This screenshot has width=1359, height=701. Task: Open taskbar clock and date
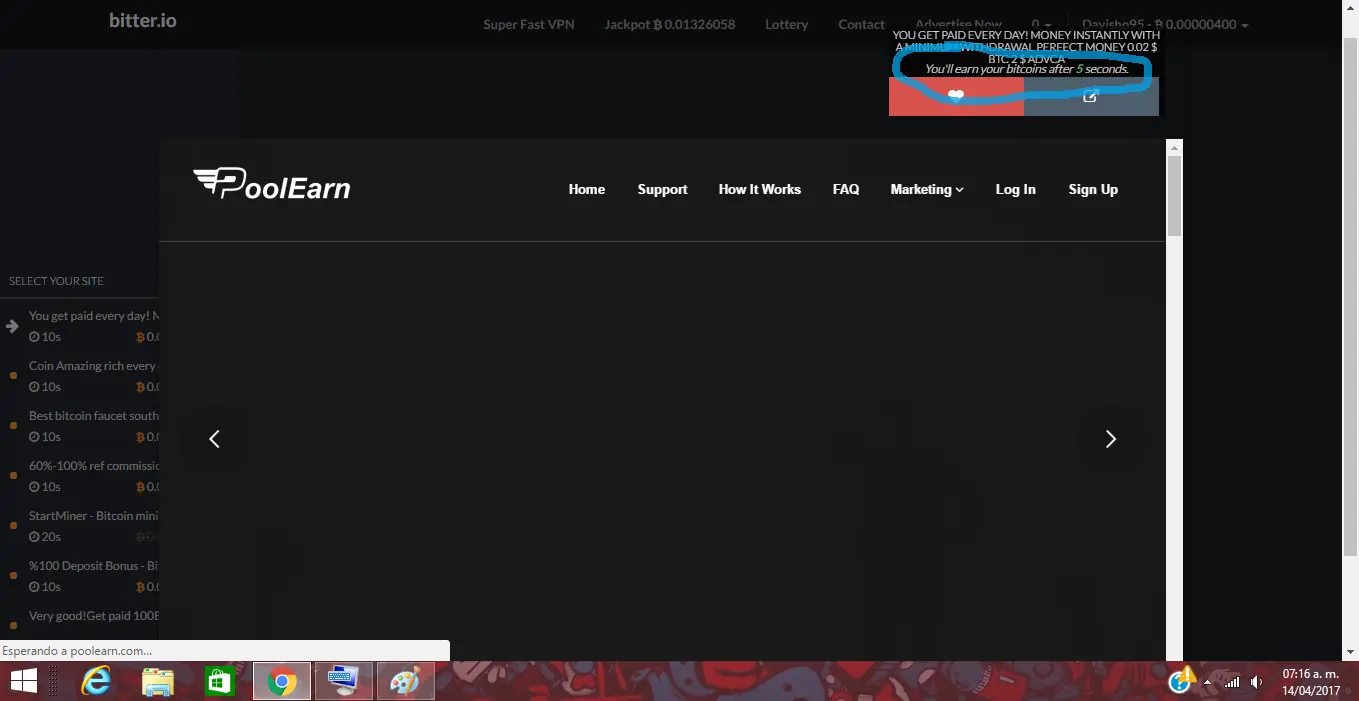pos(1311,682)
